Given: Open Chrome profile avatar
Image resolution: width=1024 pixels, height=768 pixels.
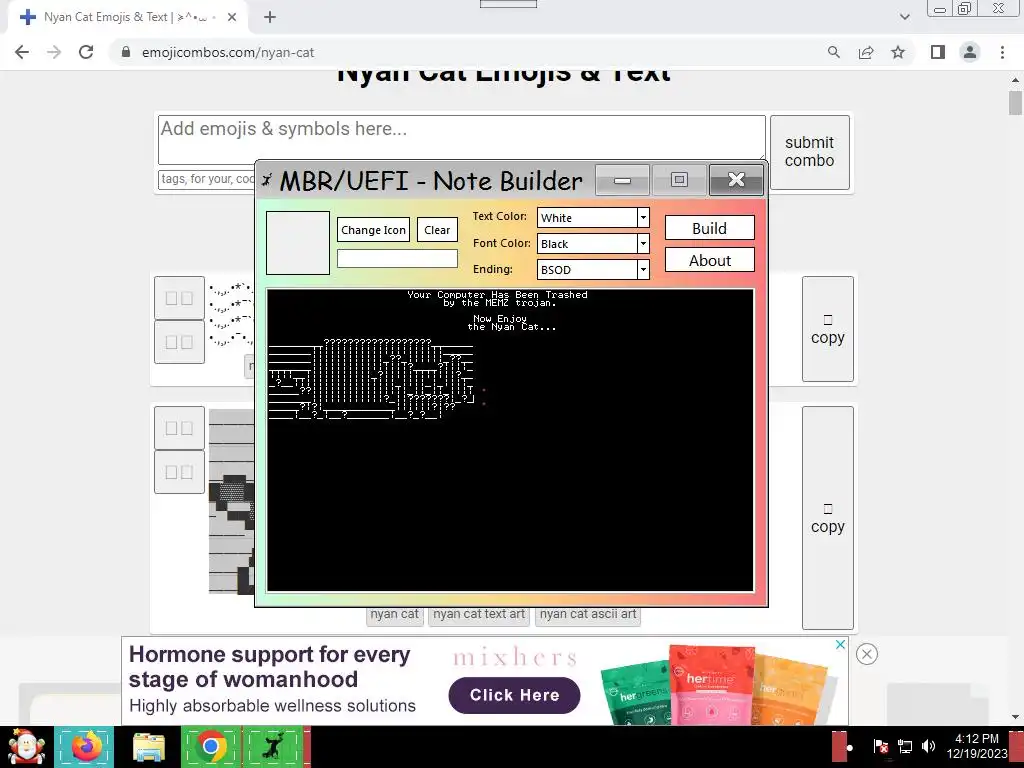Looking at the screenshot, I should [970, 52].
